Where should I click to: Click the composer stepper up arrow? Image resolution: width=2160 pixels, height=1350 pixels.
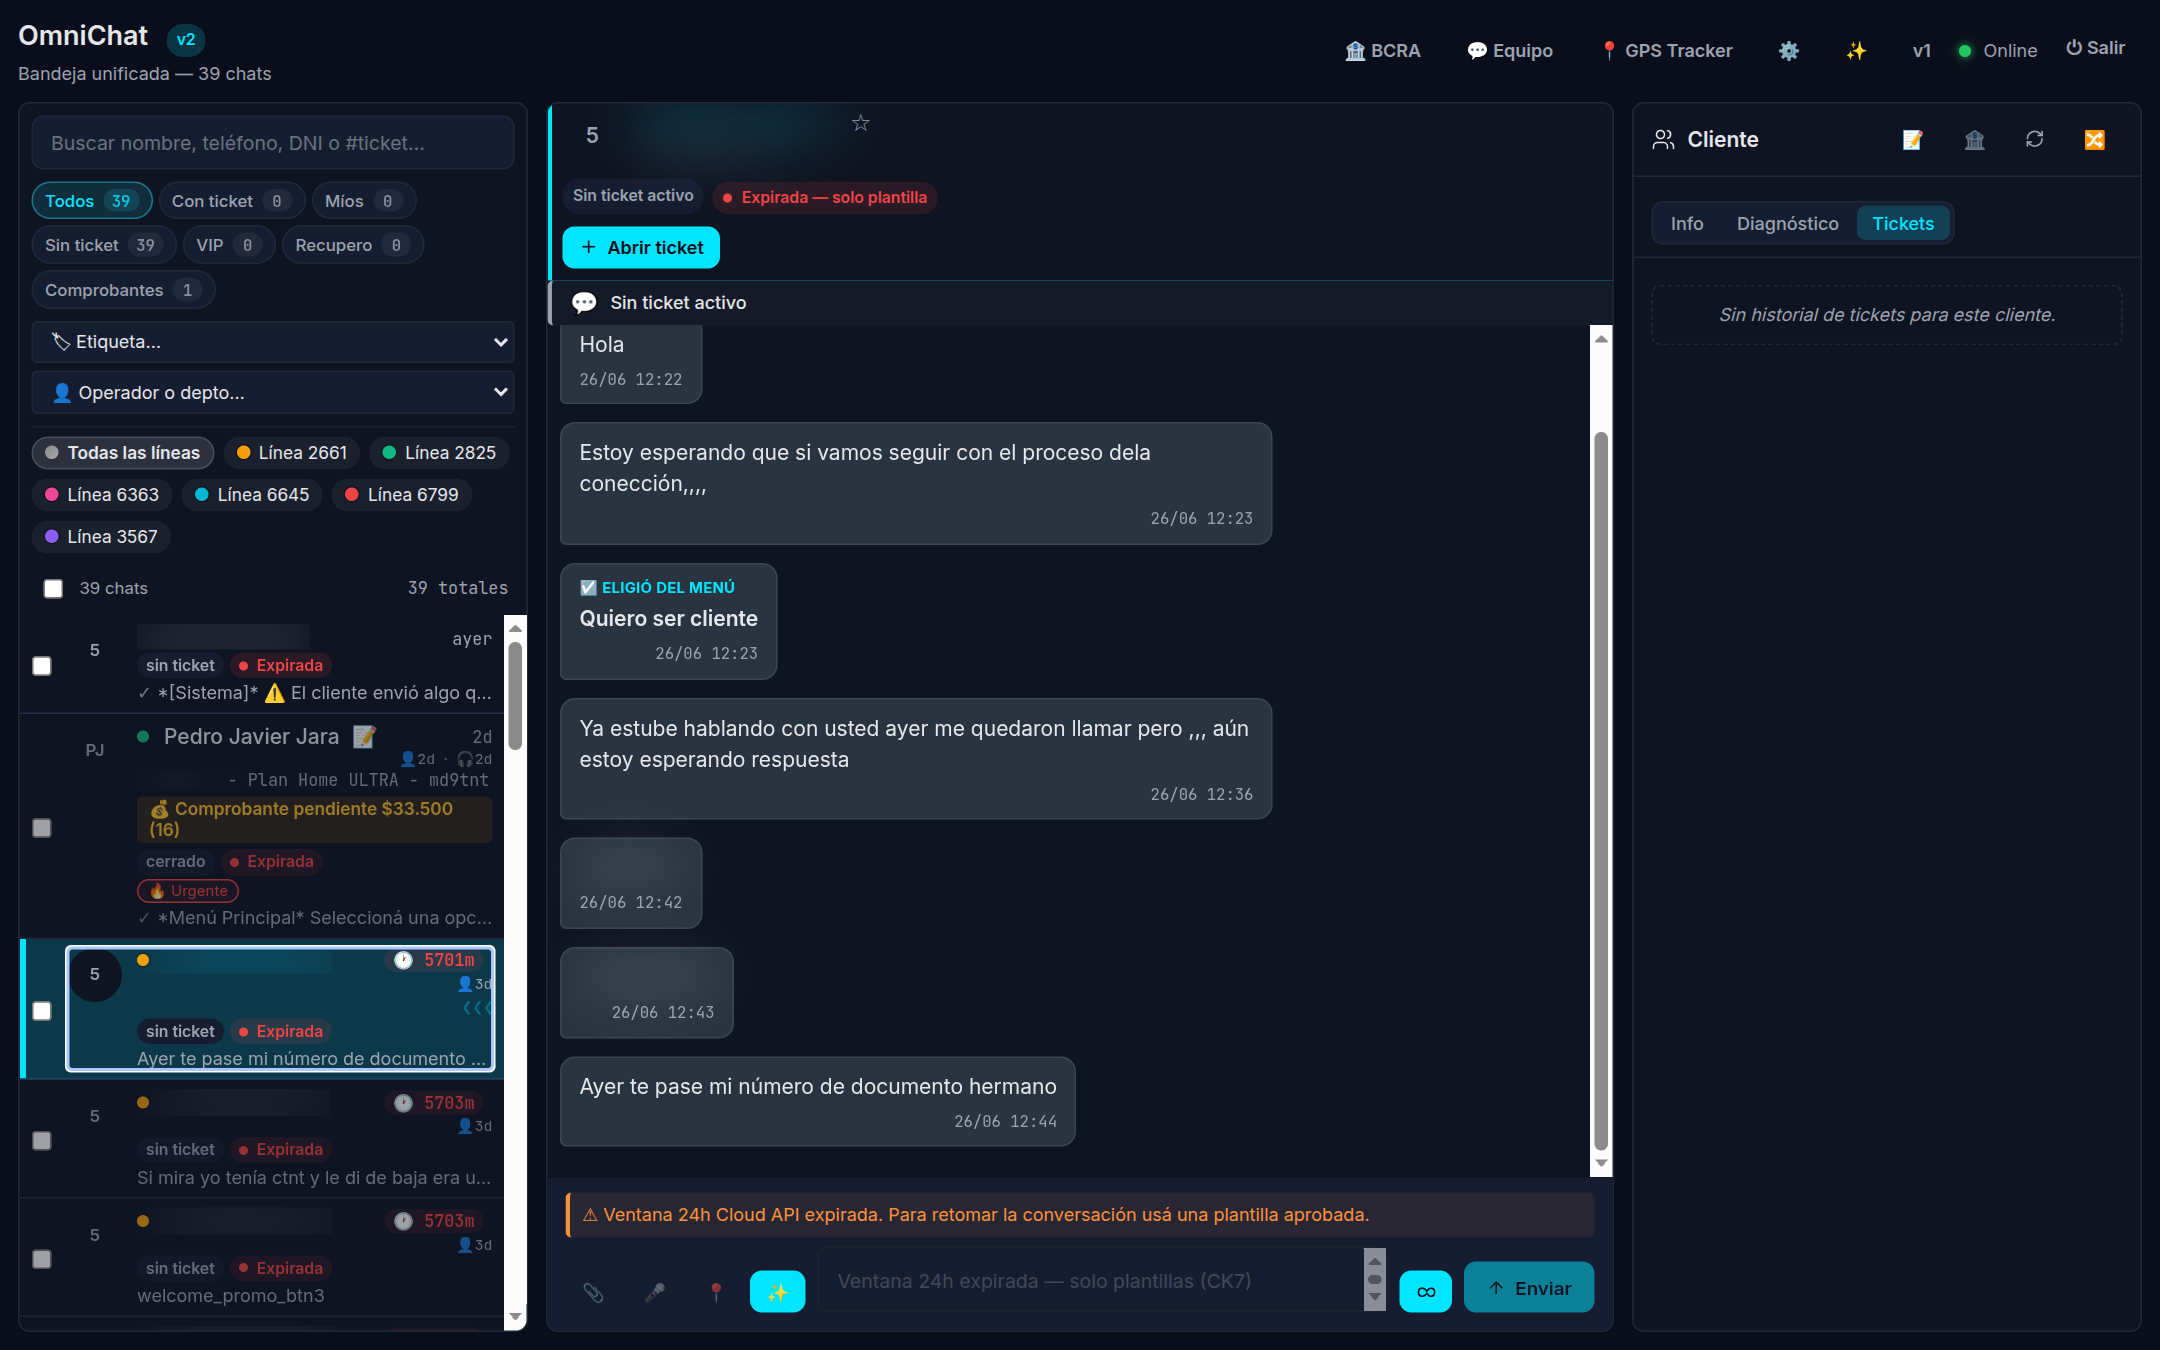(1375, 1261)
